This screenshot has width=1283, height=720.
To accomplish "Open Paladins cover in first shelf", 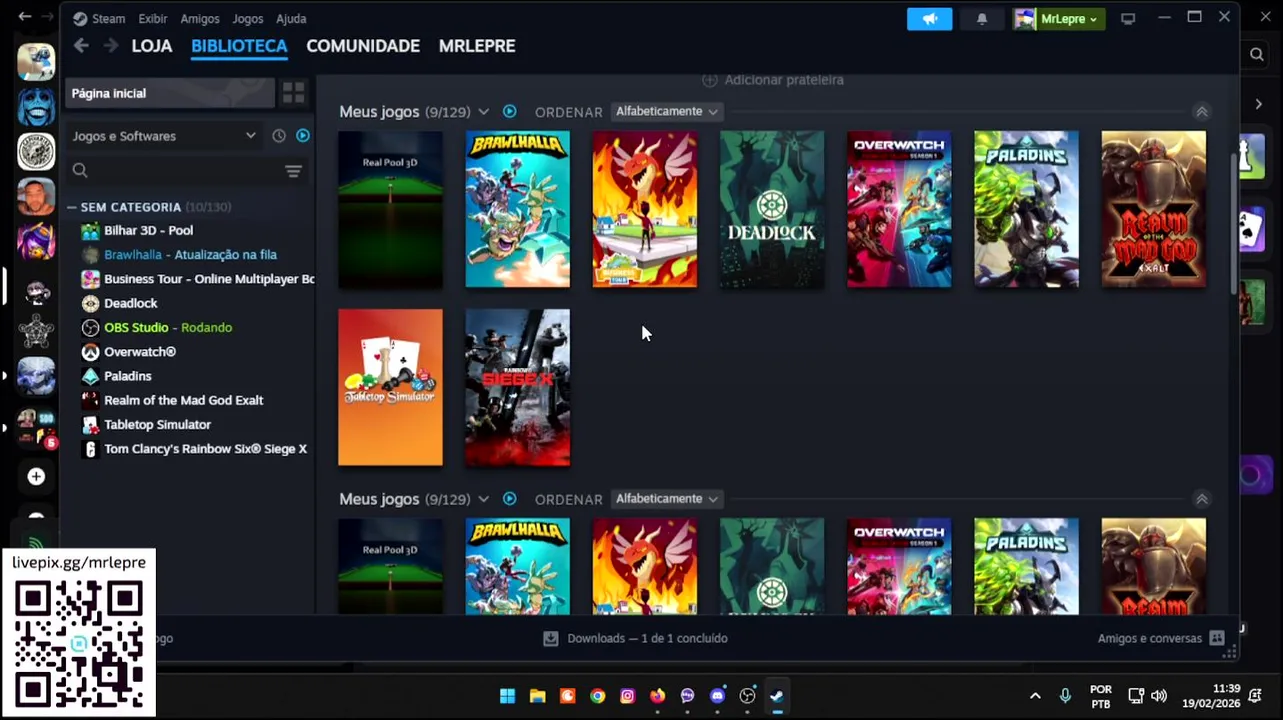I will [x=1026, y=209].
